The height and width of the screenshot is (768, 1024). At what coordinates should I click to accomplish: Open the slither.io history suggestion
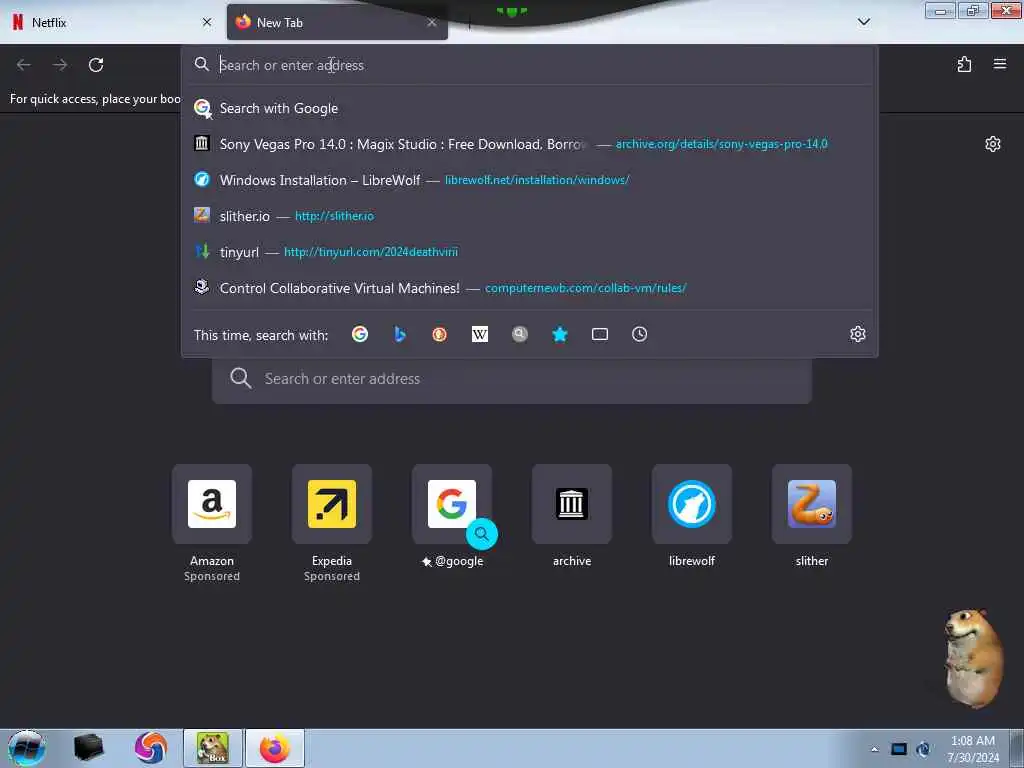pyautogui.click(x=529, y=216)
